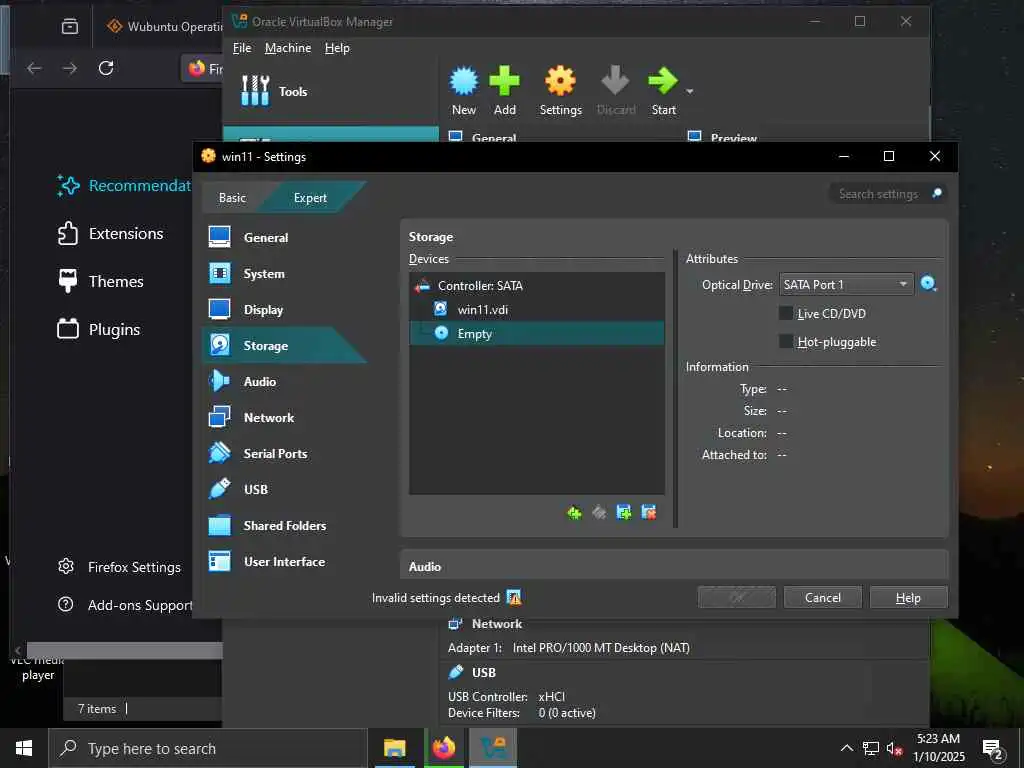Click the green Add machine icon
The width and height of the screenshot is (1024, 768).
[x=504, y=81]
